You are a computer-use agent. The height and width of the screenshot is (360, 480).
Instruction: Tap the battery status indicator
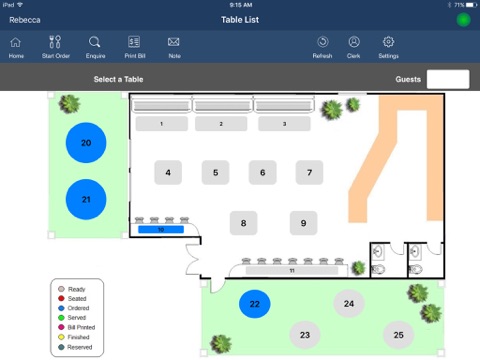pyautogui.click(x=472, y=5)
